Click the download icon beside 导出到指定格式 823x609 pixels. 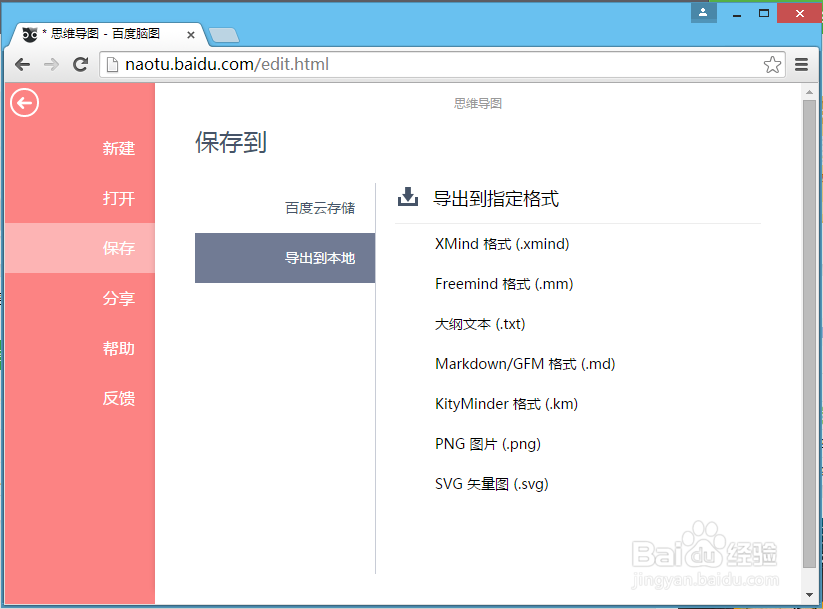click(x=408, y=197)
